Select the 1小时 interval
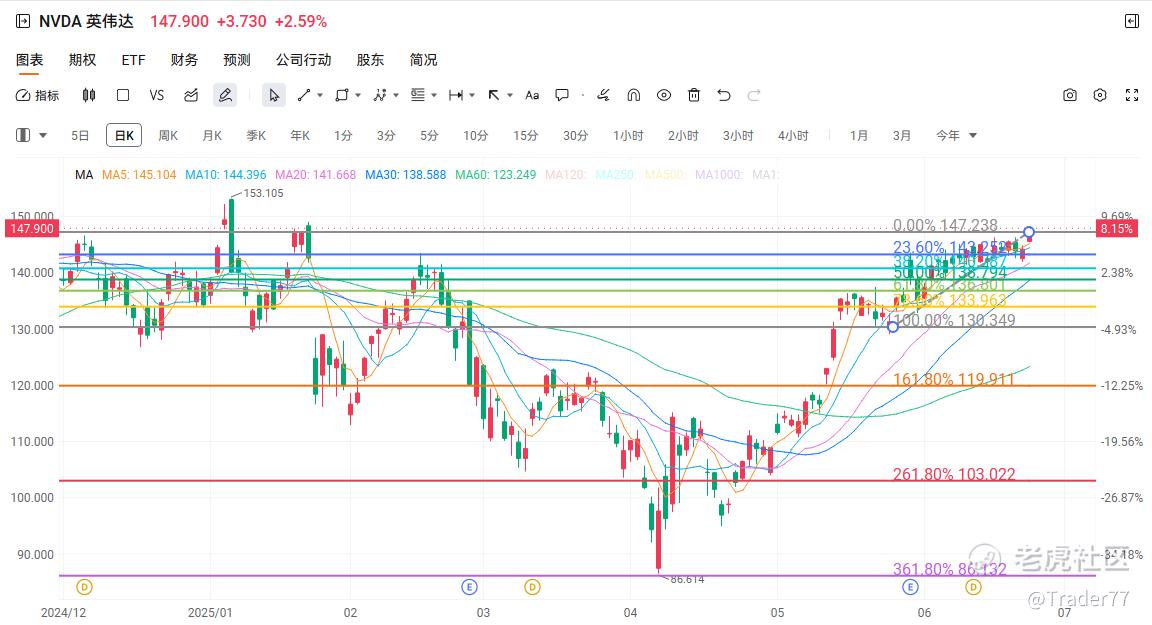This screenshot has height=625, width=1152. (628, 135)
